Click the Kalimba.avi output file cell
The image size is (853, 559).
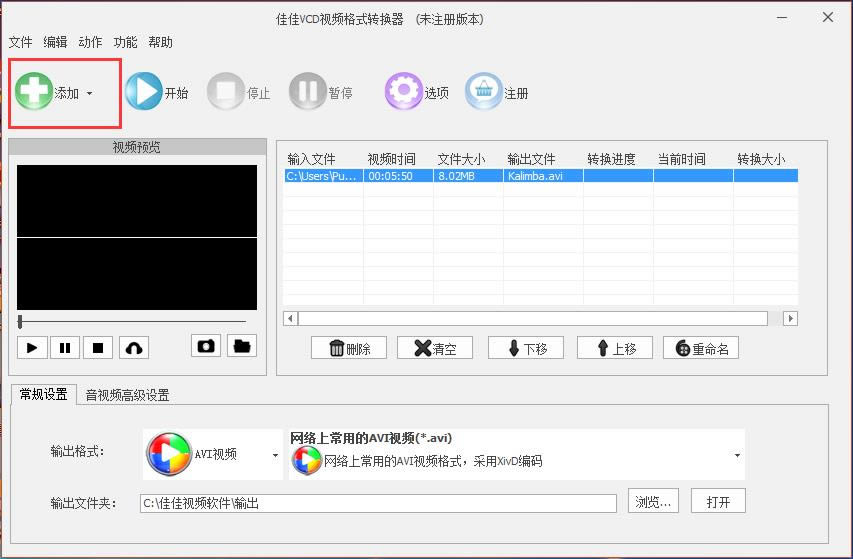click(x=543, y=176)
